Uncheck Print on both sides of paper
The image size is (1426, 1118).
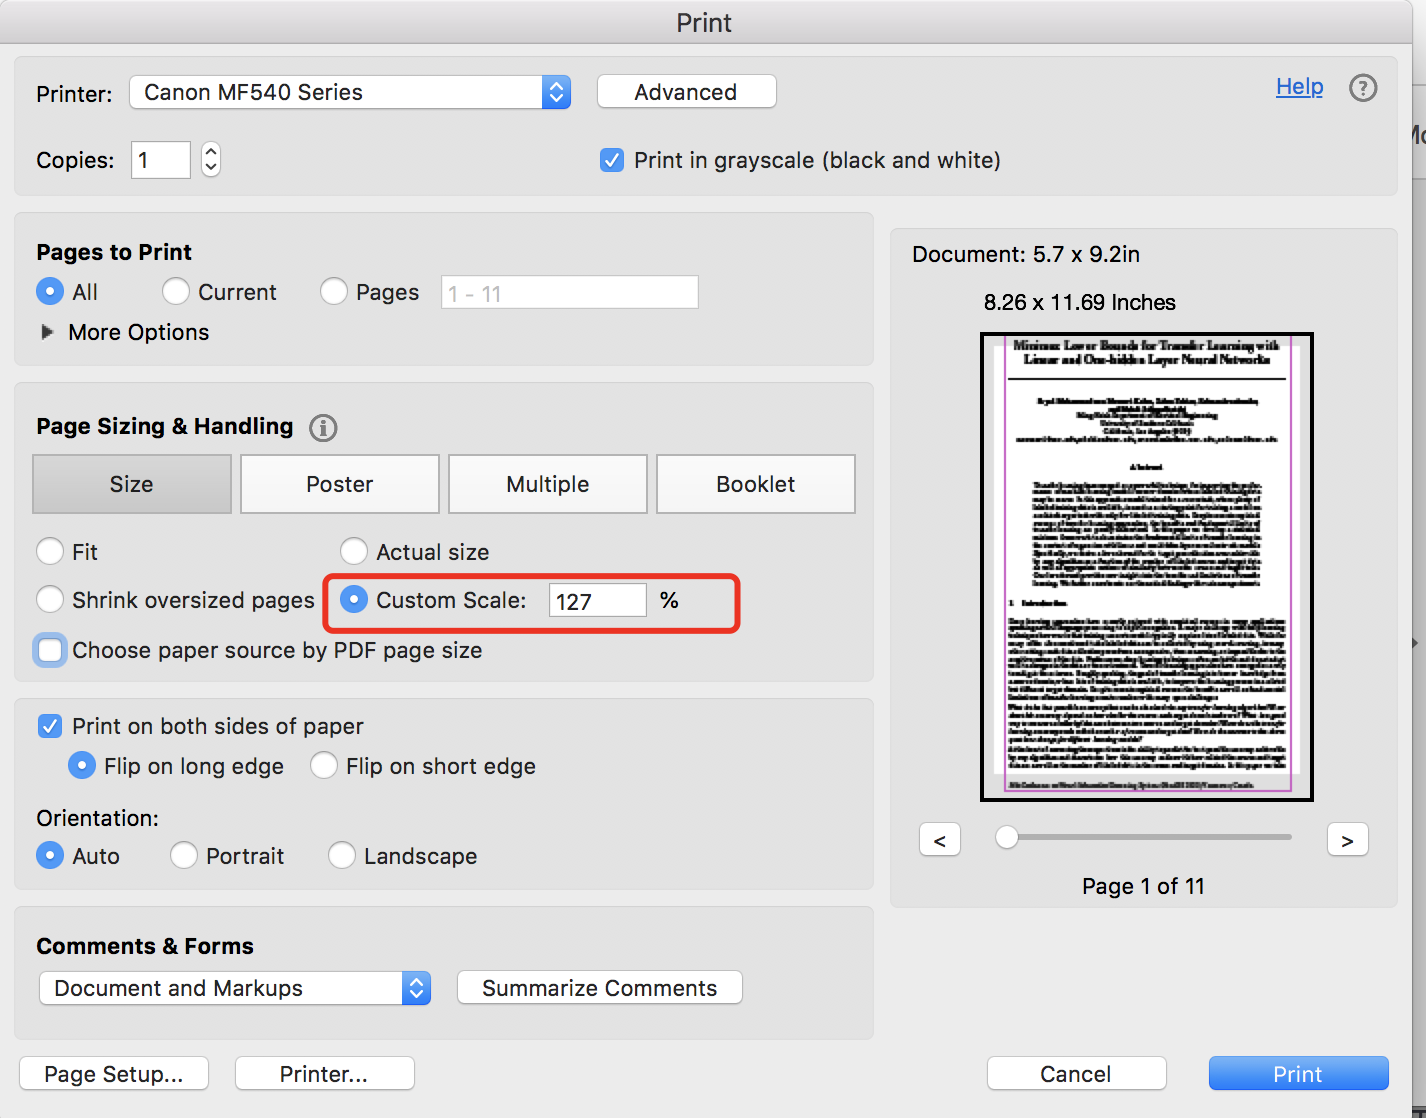pyautogui.click(x=50, y=726)
